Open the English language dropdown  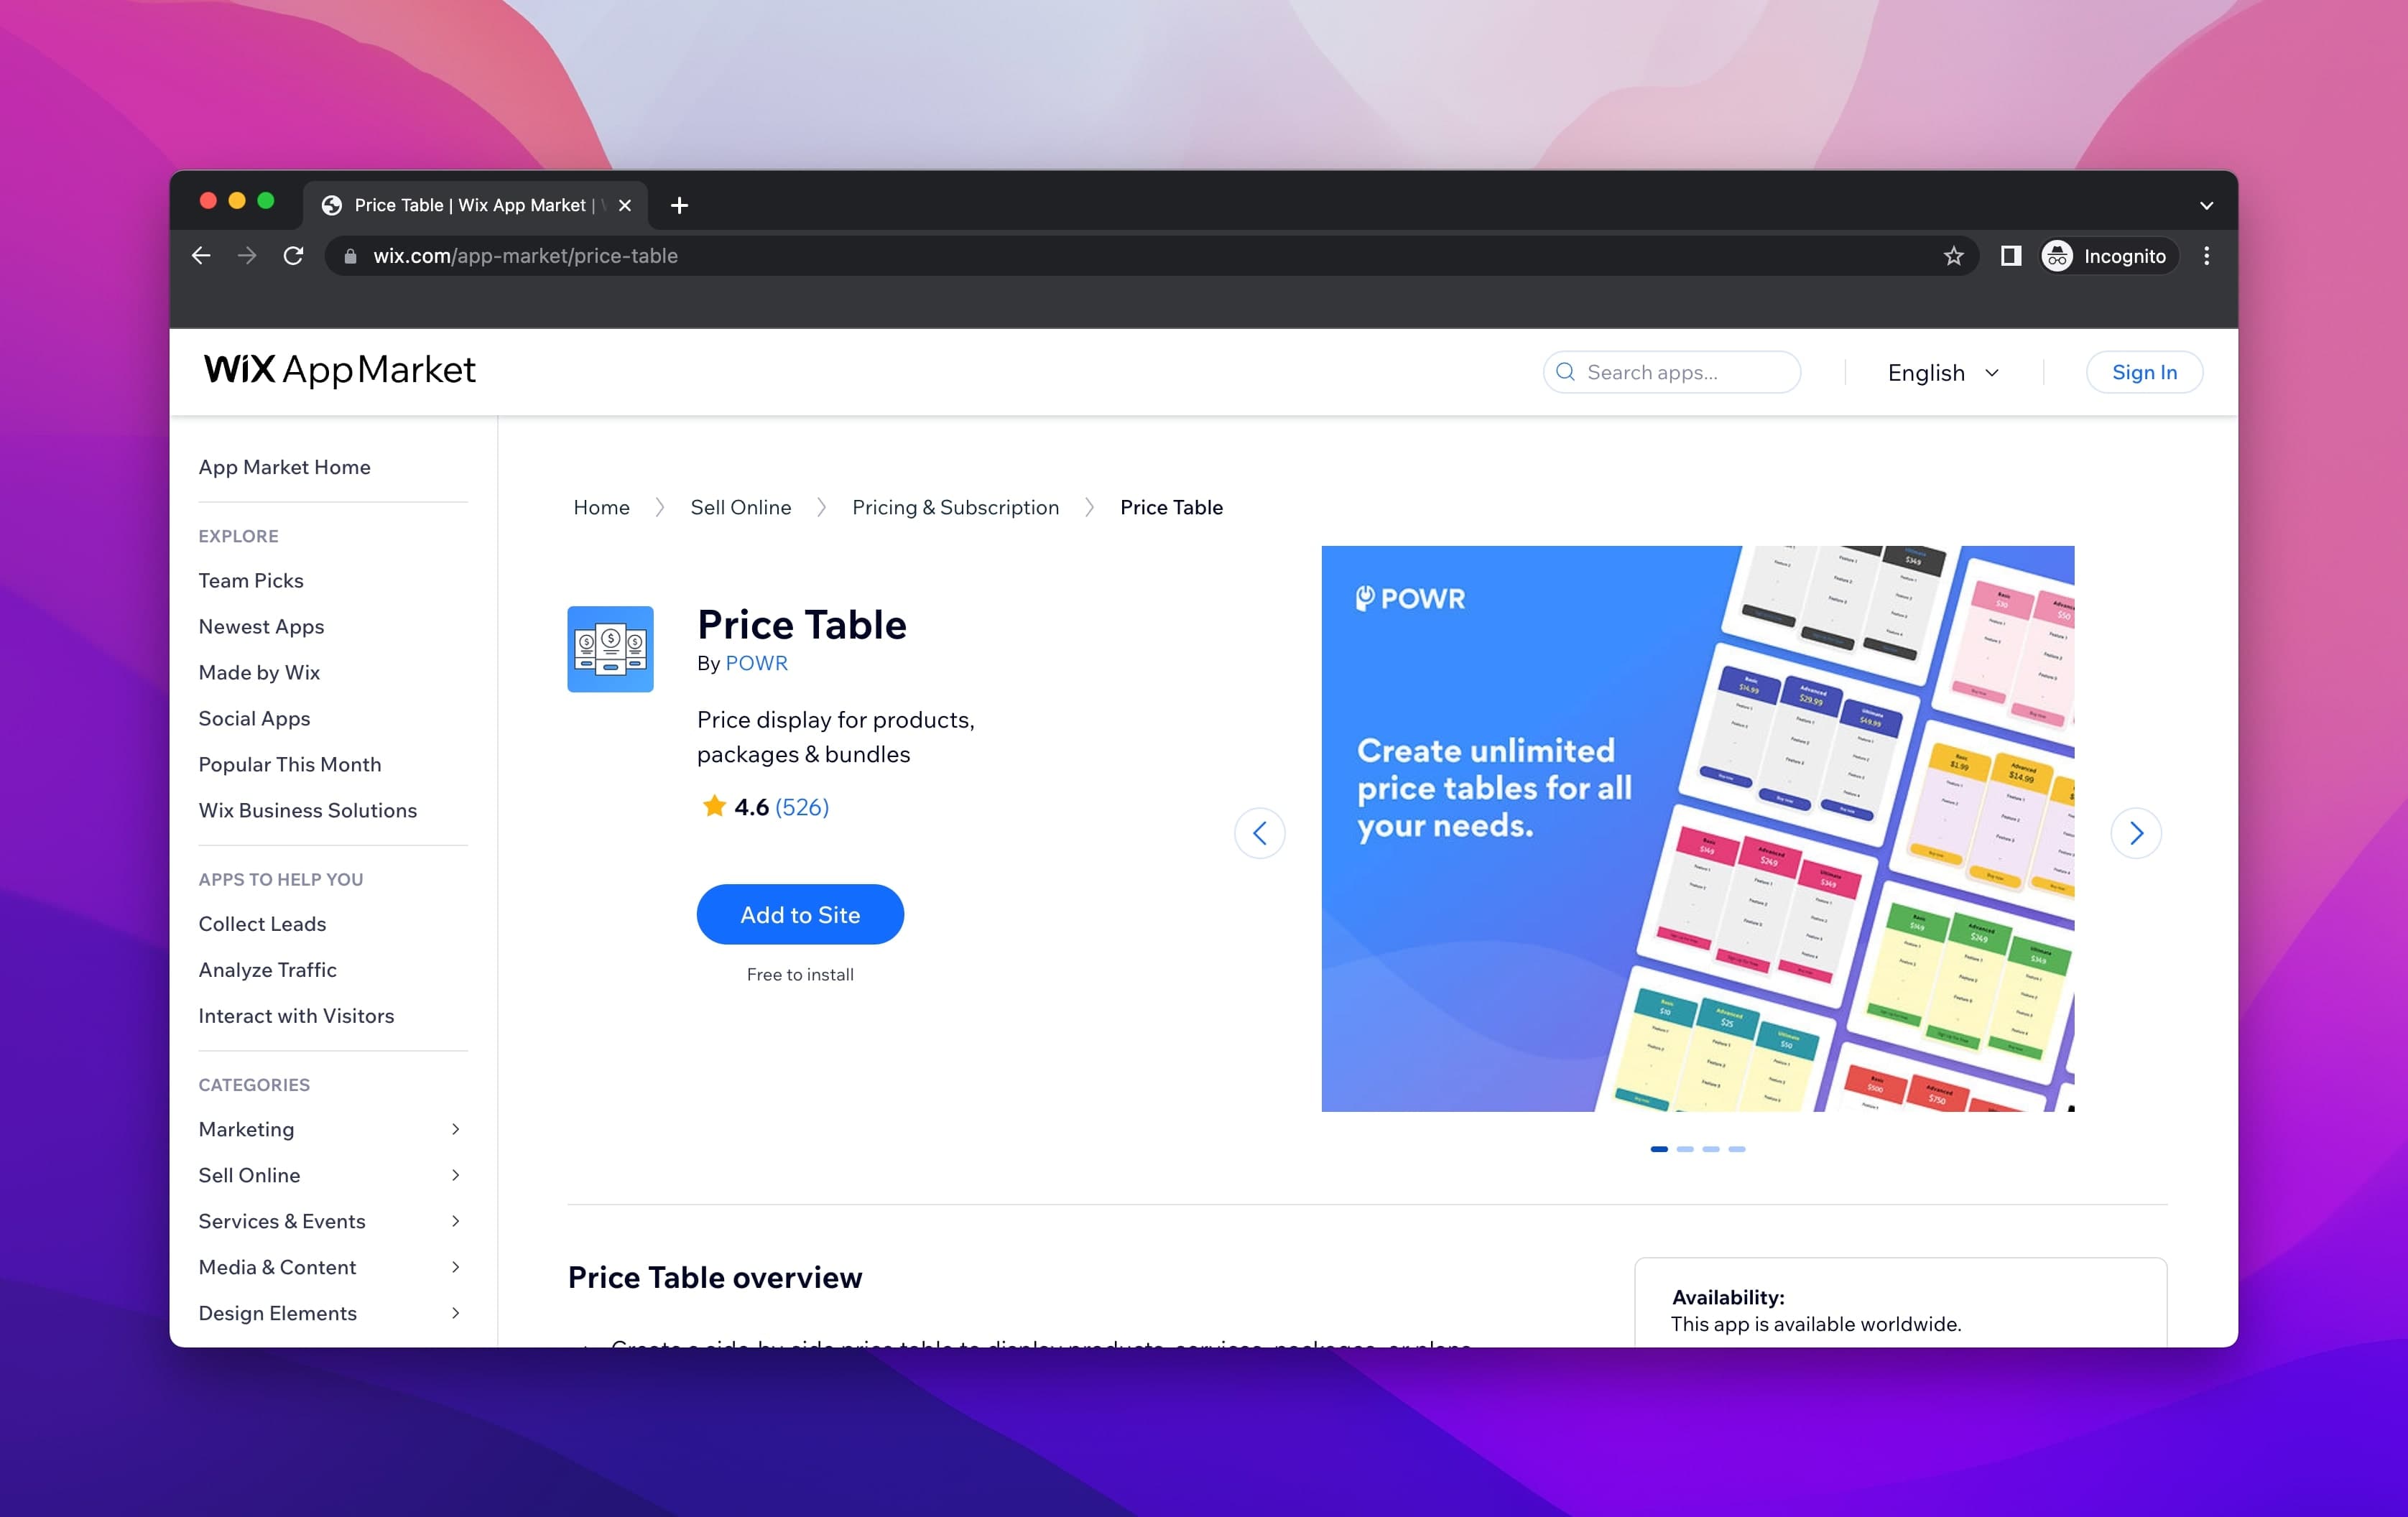pyautogui.click(x=1943, y=371)
